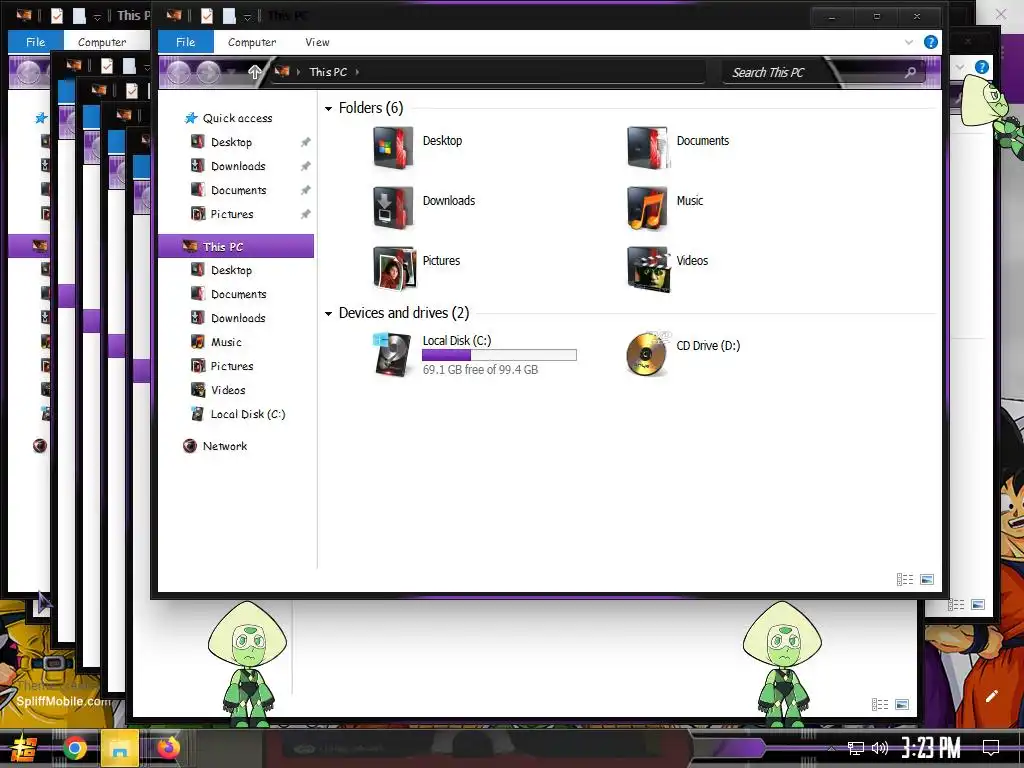
Task: Select the CD Drive (D:) icon
Action: 647,355
